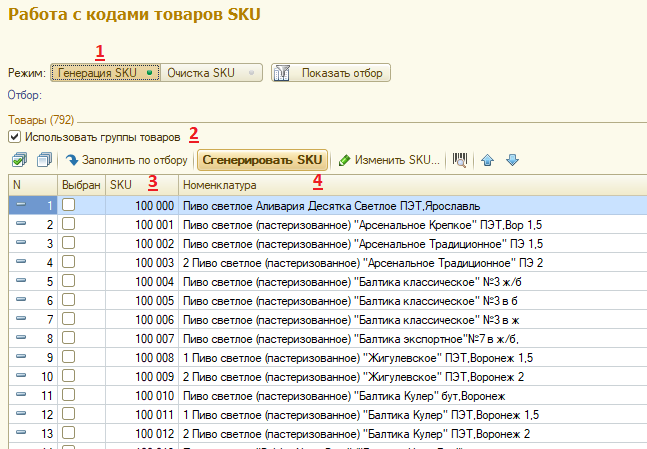Check the Выбран box for row 12
This screenshot has height=449, width=647.
coord(68,414)
